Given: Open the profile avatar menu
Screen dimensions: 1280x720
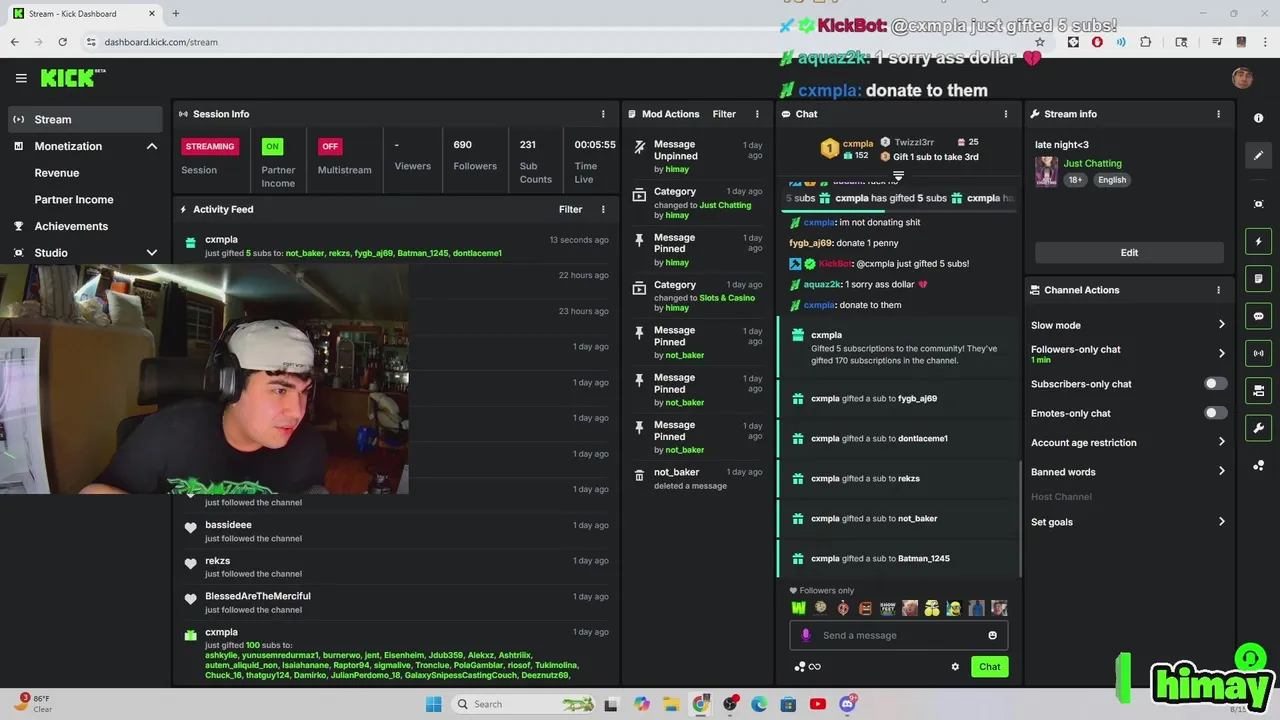Looking at the screenshot, I should (1242, 78).
